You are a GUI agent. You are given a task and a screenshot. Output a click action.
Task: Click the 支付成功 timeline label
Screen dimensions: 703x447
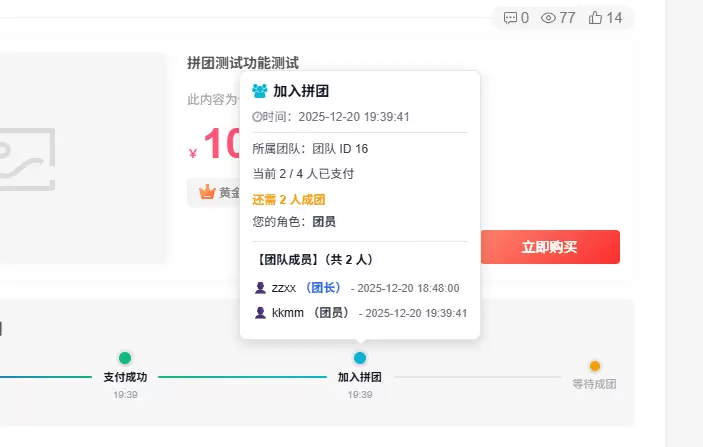(125, 378)
